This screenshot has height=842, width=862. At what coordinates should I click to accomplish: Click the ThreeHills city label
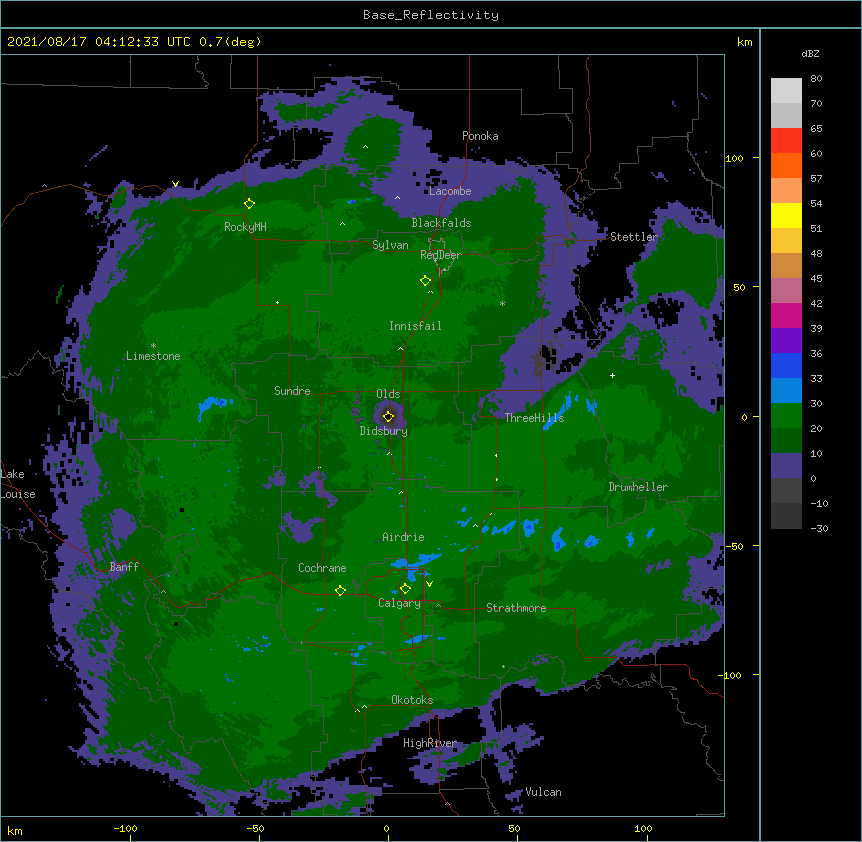coord(534,418)
